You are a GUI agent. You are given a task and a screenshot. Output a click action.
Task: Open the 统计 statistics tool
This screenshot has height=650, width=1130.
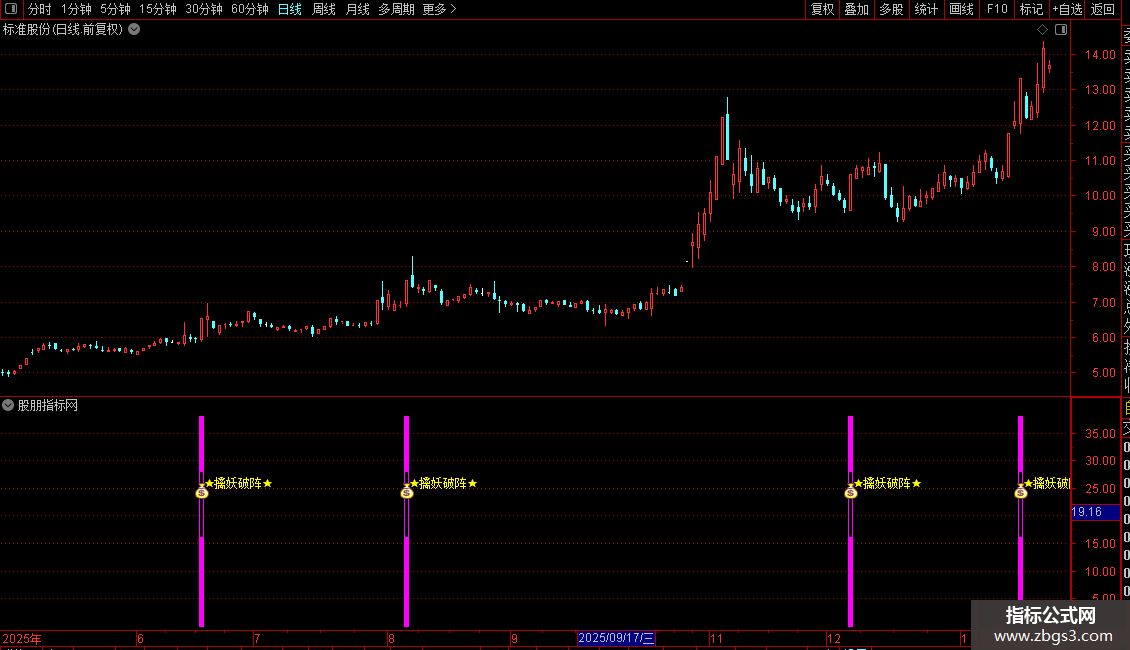(926, 9)
